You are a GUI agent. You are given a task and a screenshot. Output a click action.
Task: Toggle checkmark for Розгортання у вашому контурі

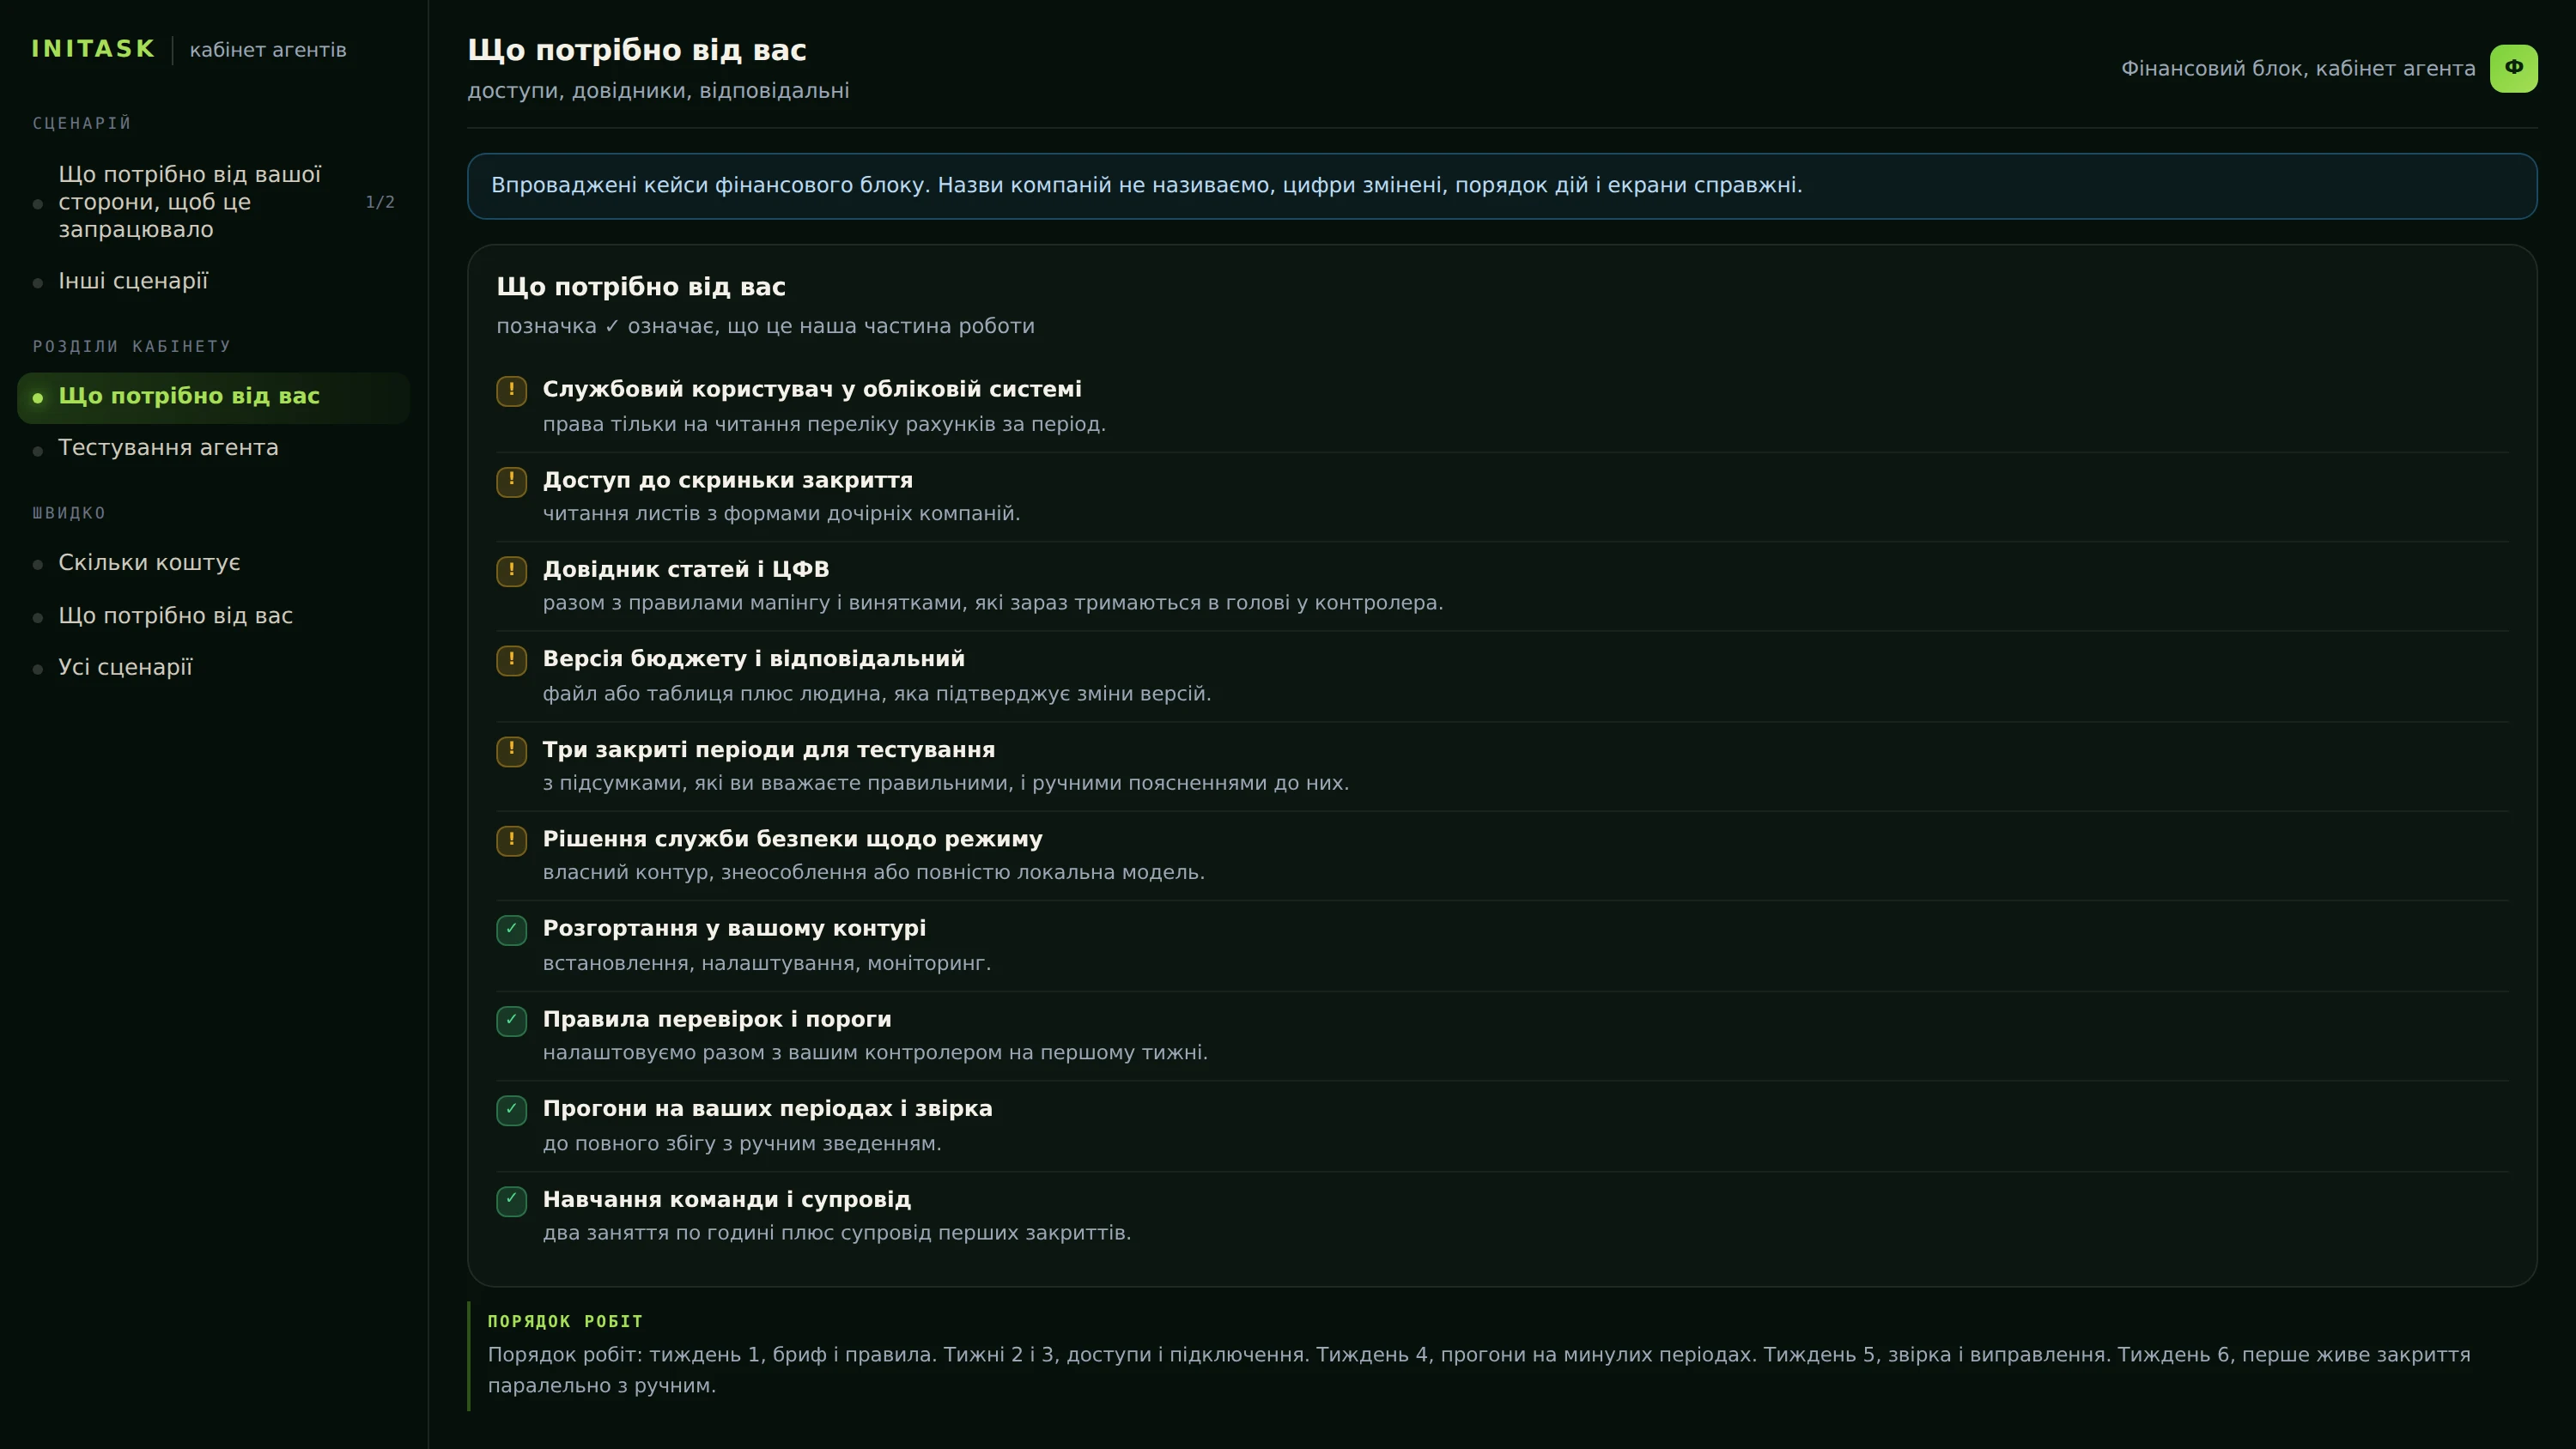511,930
